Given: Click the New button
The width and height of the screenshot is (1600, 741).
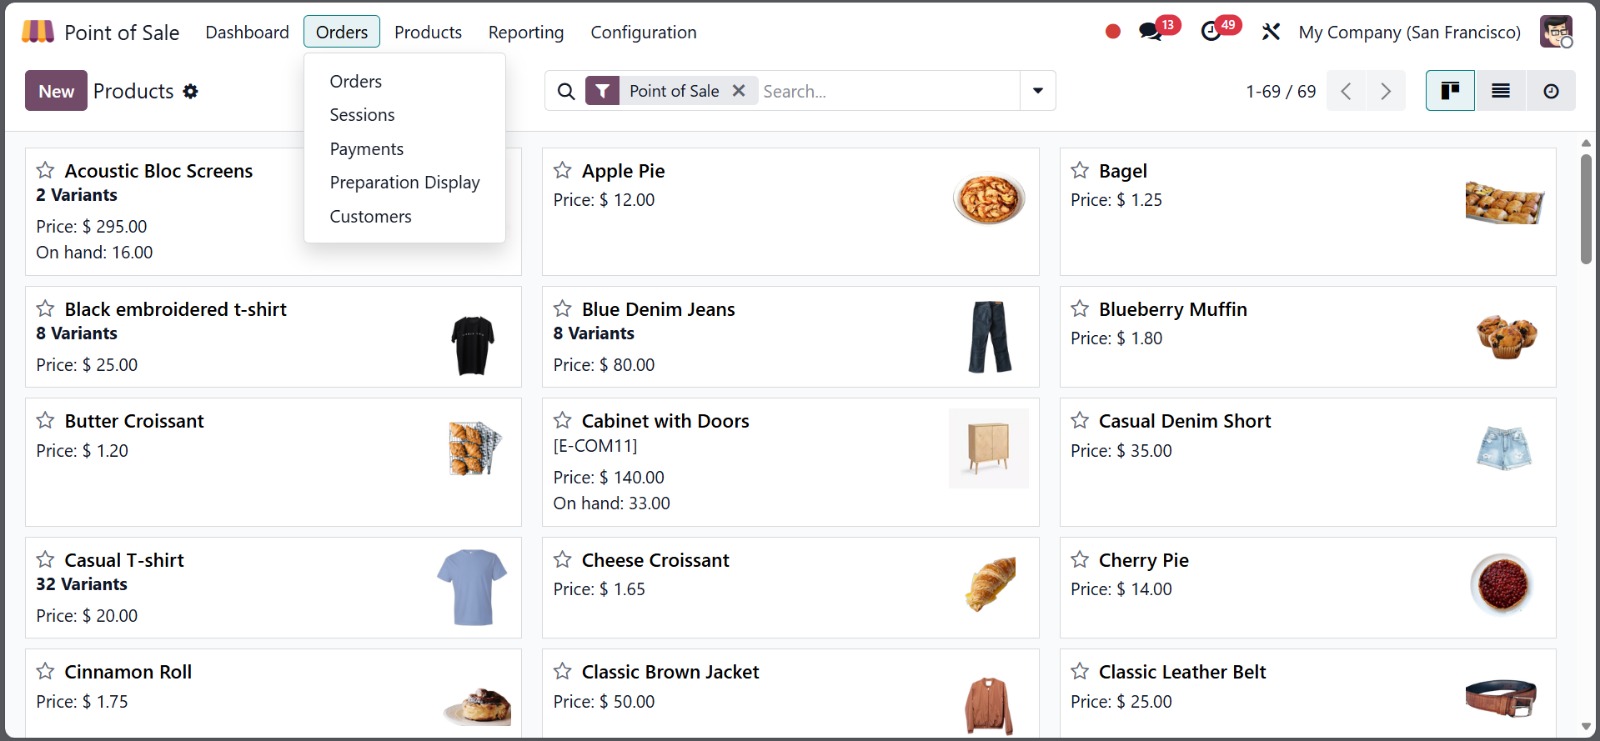Looking at the screenshot, I should tap(56, 91).
